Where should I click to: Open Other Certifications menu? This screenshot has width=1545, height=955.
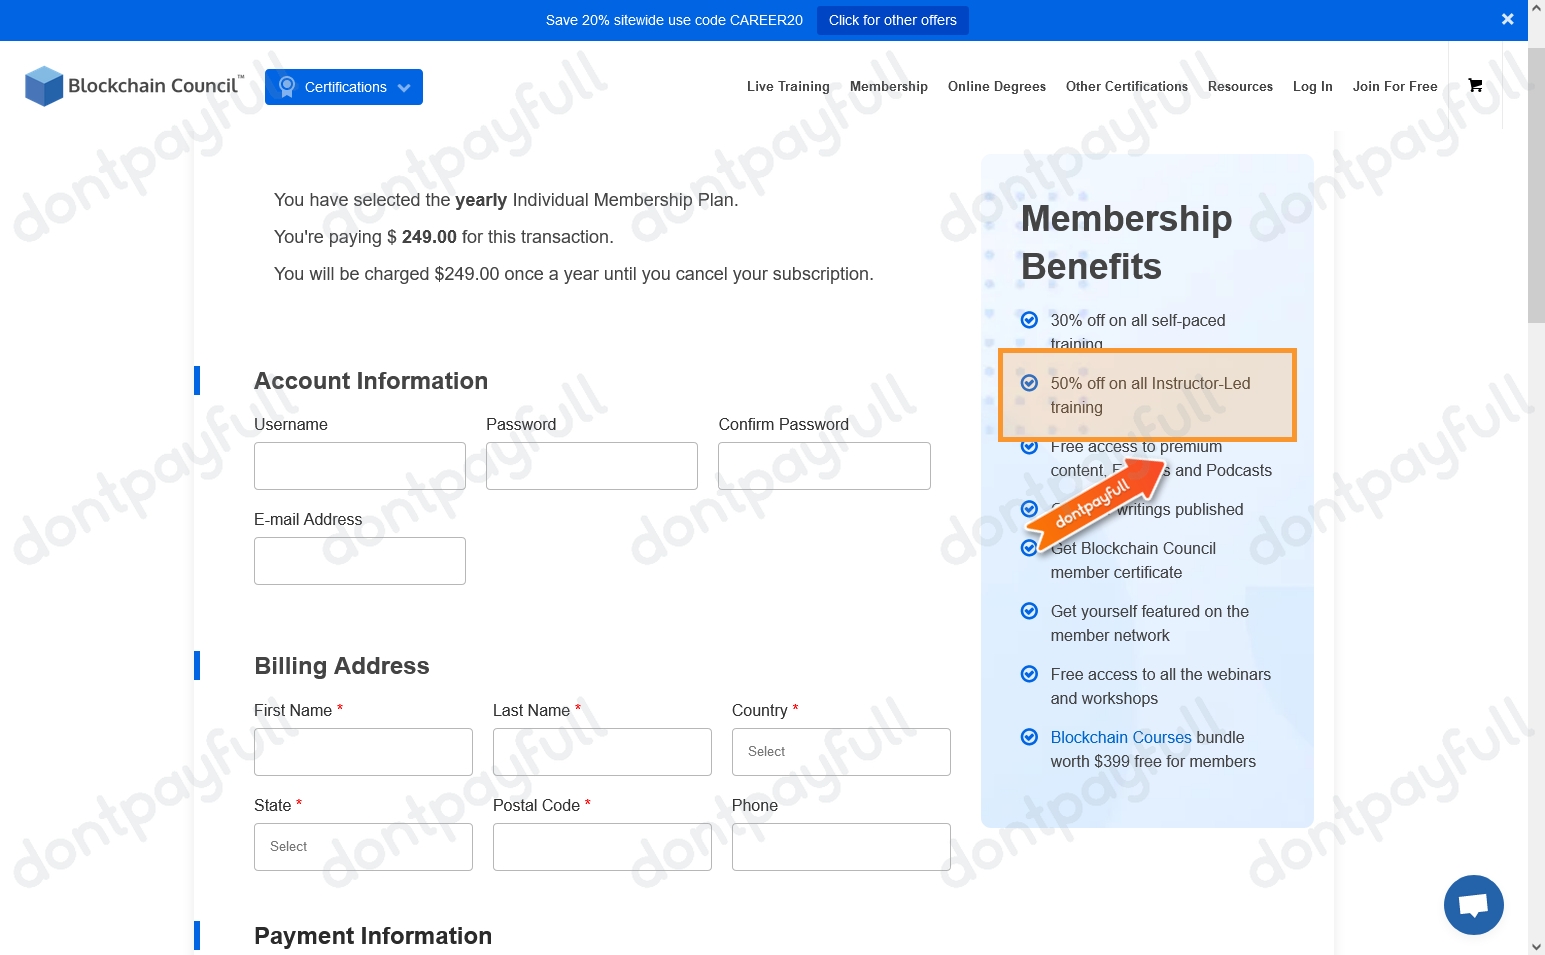[1127, 87]
